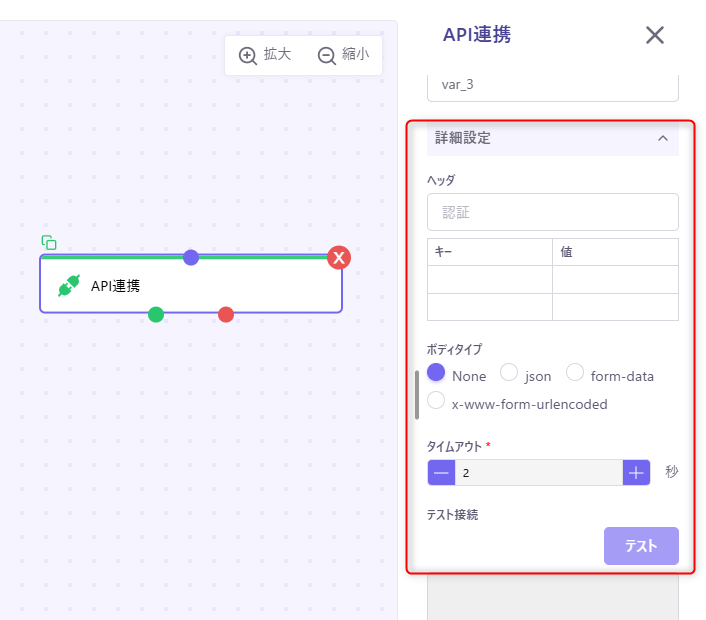Decrease the timeout with minus button
Image resolution: width=706 pixels, height=620 pixels.
[x=441, y=472]
